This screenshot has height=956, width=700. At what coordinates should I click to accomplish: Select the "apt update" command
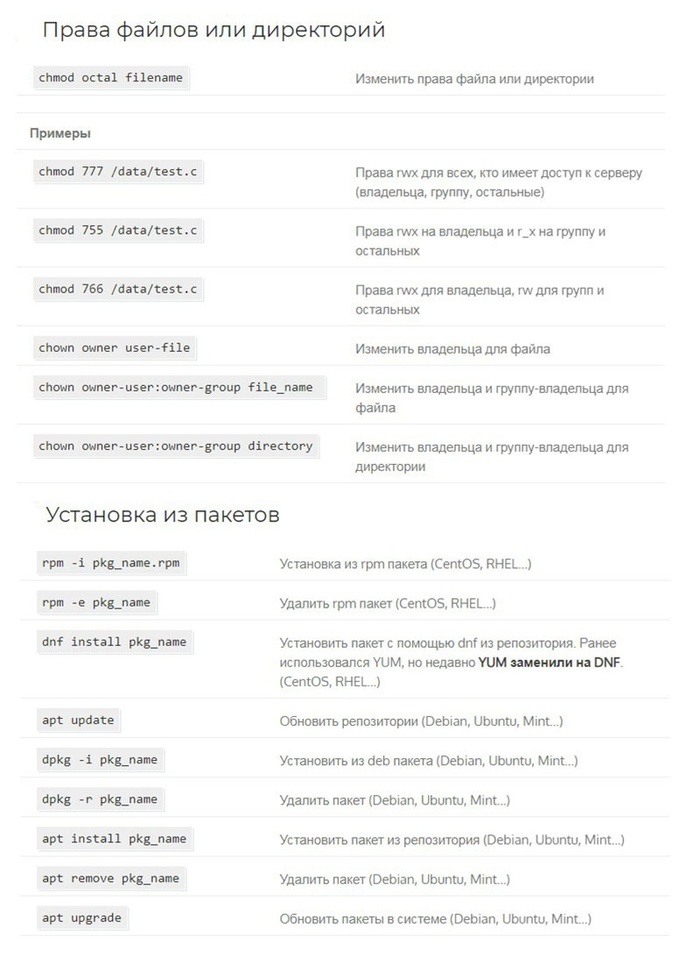[x=78, y=720]
